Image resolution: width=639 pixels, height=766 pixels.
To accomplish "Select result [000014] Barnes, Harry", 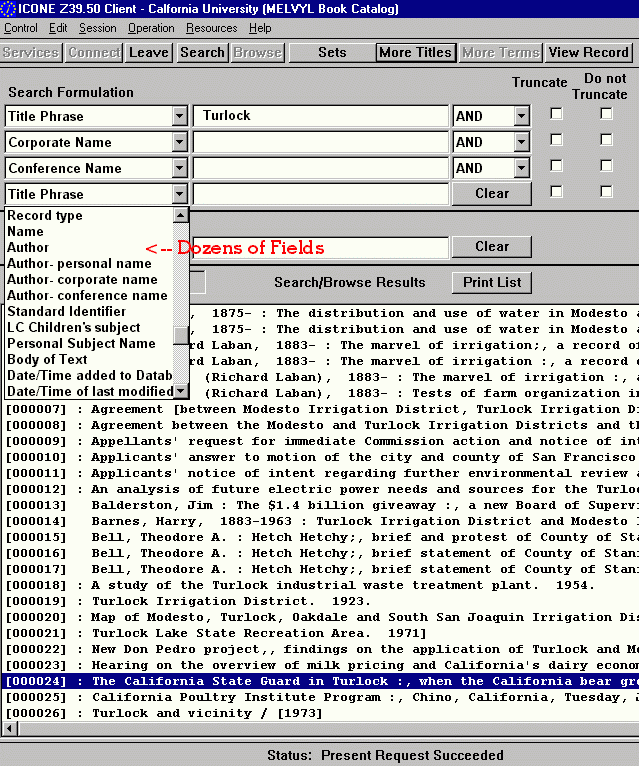I will [320, 521].
